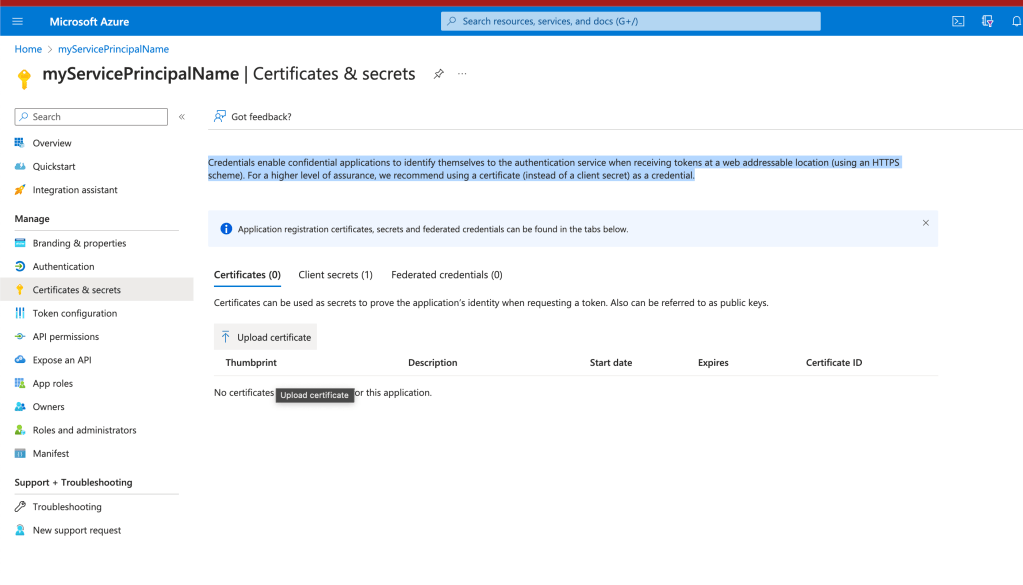
Task: Click the Got feedback? link
Action: coord(261,117)
